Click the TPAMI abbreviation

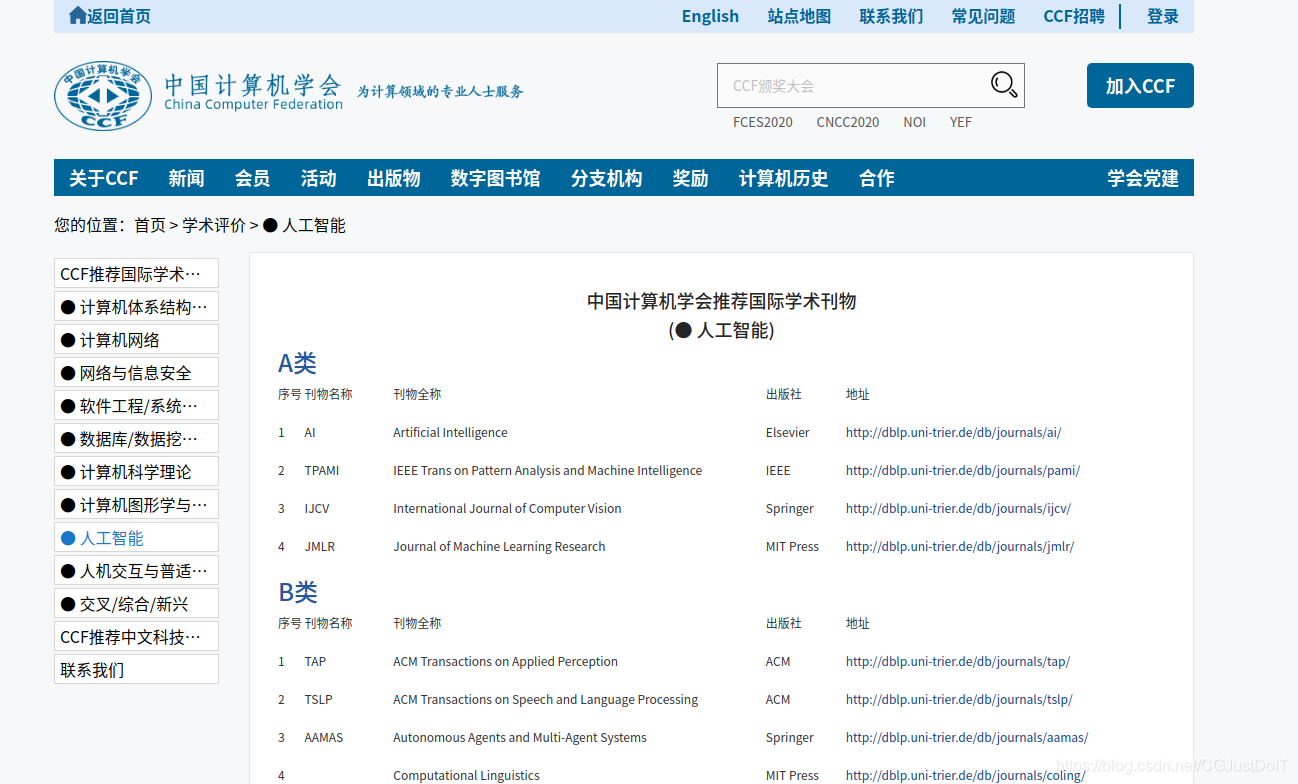click(322, 471)
